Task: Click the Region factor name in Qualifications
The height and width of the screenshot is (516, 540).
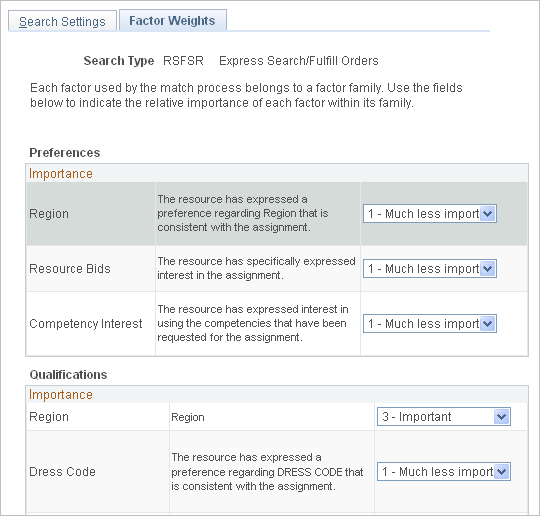Action: pyautogui.click(x=49, y=417)
